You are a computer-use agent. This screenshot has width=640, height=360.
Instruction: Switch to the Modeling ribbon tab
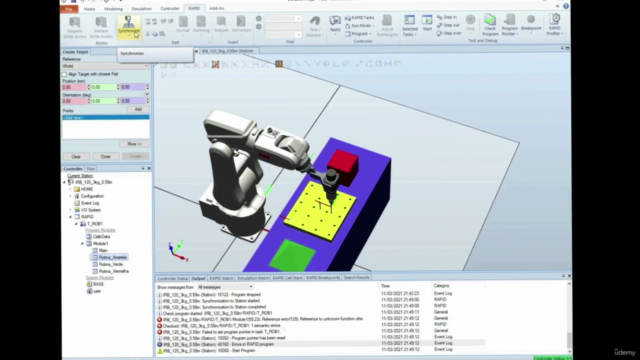(x=113, y=9)
